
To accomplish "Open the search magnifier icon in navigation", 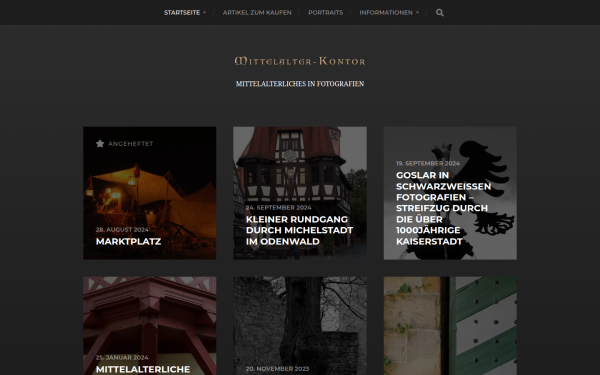I will coord(440,13).
